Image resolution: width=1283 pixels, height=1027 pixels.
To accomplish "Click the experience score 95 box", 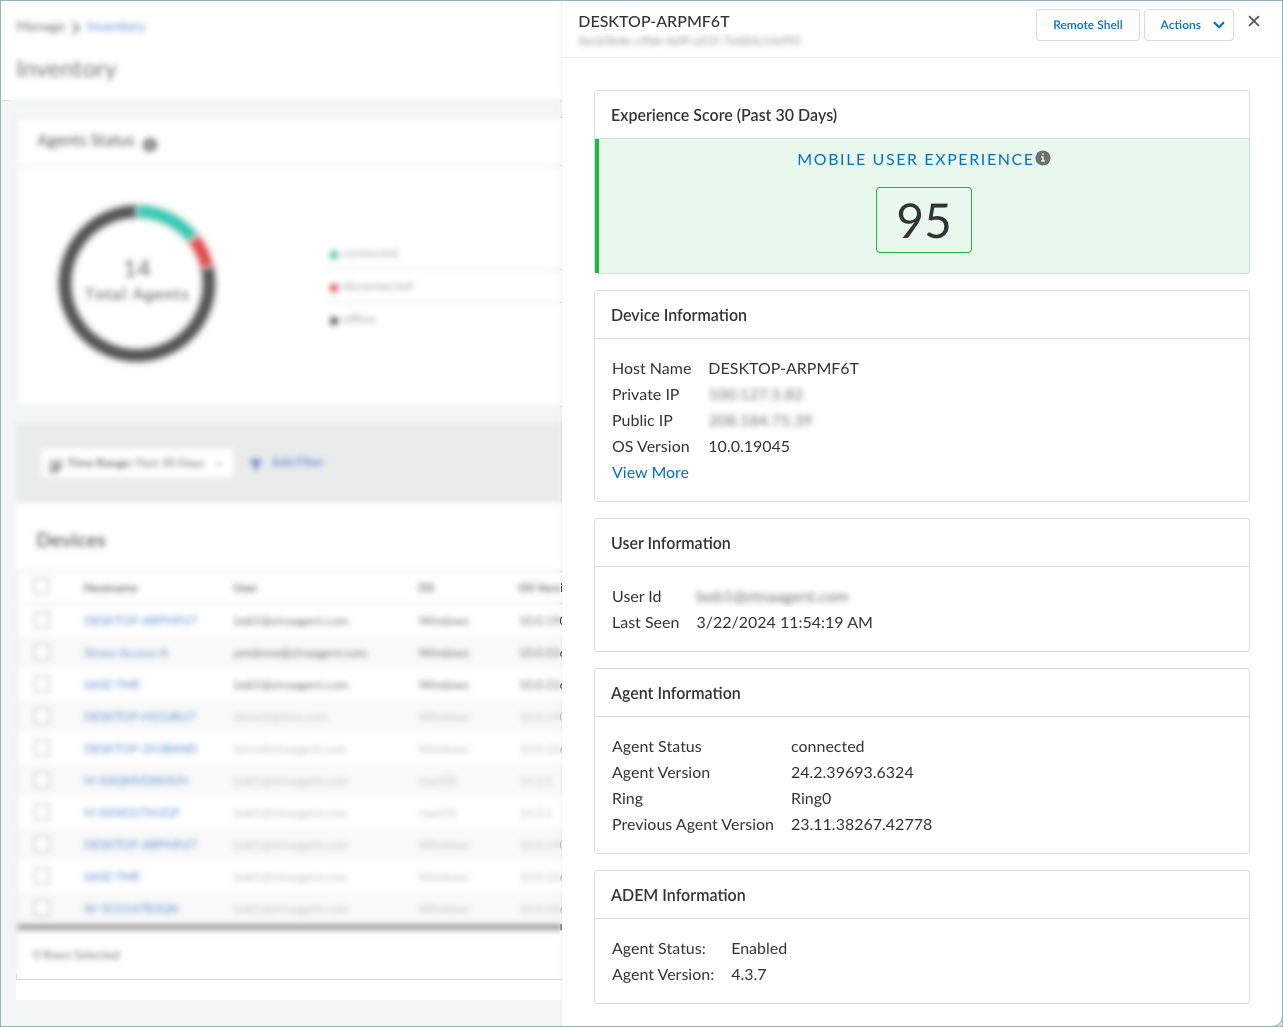I will pyautogui.click(x=923, y=220).
